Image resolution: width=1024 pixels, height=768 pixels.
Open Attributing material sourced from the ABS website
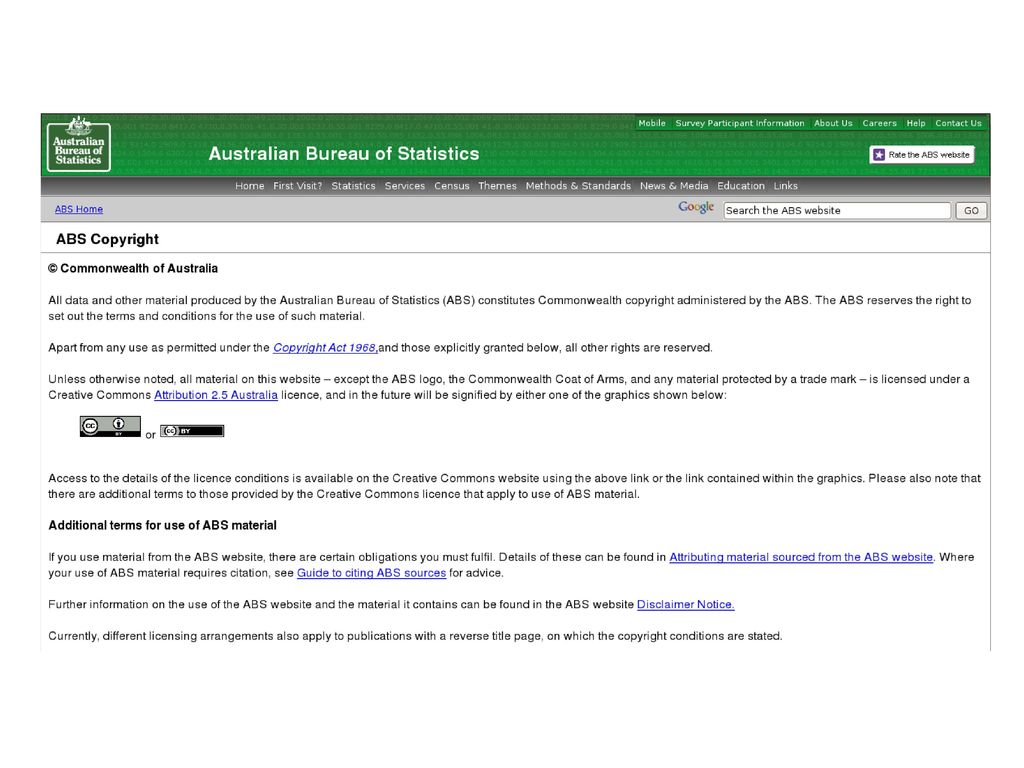click(801, 557)
